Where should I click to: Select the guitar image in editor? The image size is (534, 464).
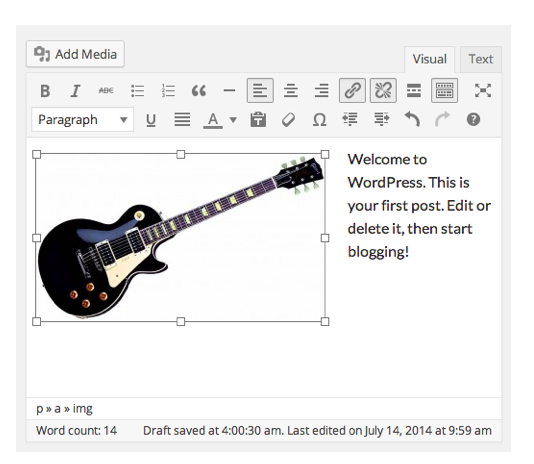181,237
